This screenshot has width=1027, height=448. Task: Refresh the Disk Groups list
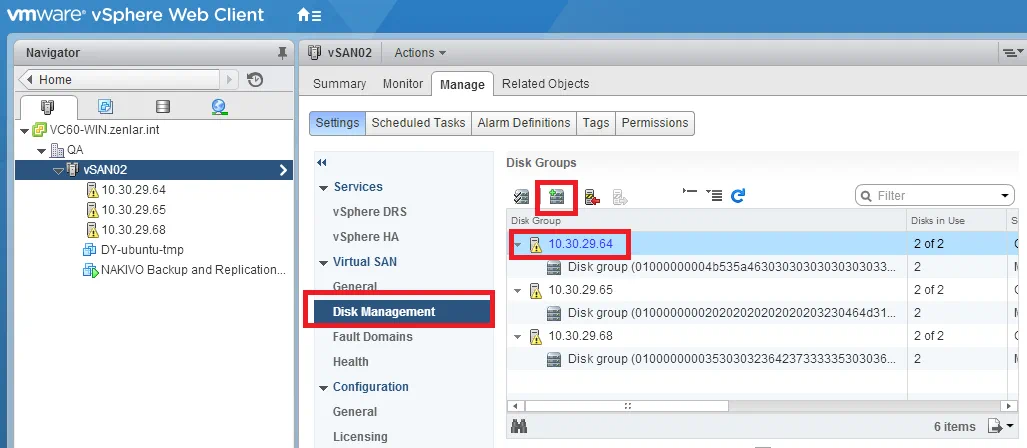tap(738, 196)
